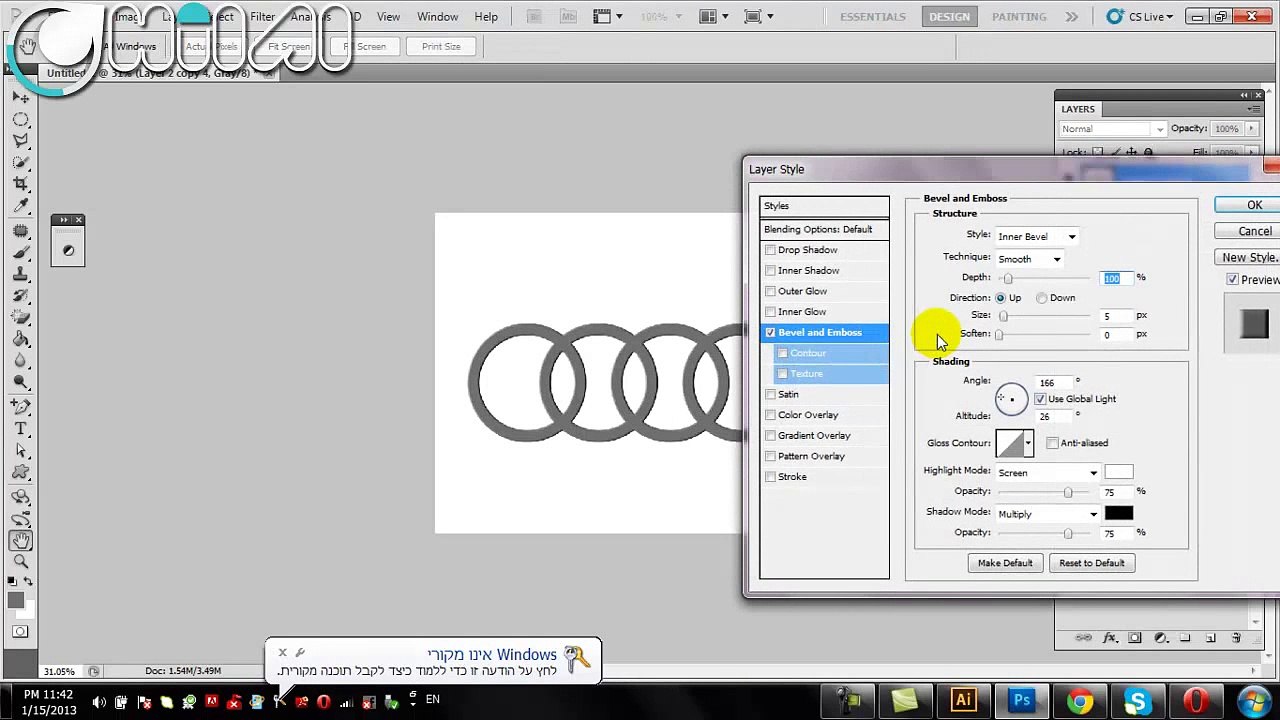Click the link layers icon
The height and width of the screenshot is (720, 1280).
pyautogui.click(x=1083, y=638)
